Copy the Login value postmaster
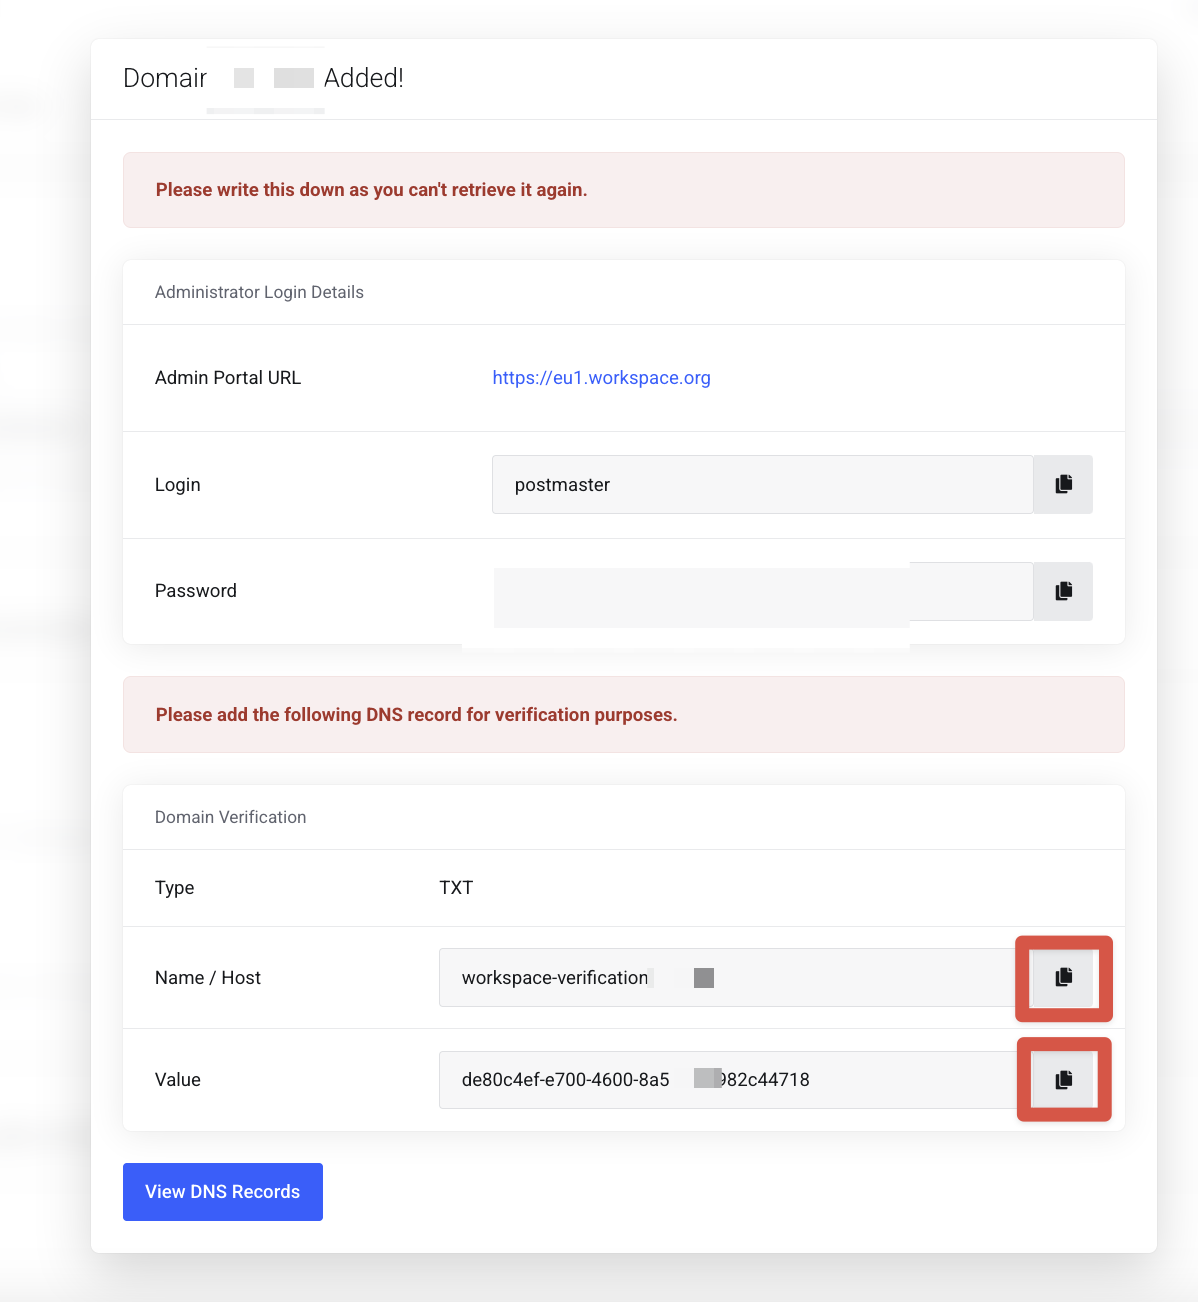The height and width of the screenshot is (1302, 1198). [1063, 485]
